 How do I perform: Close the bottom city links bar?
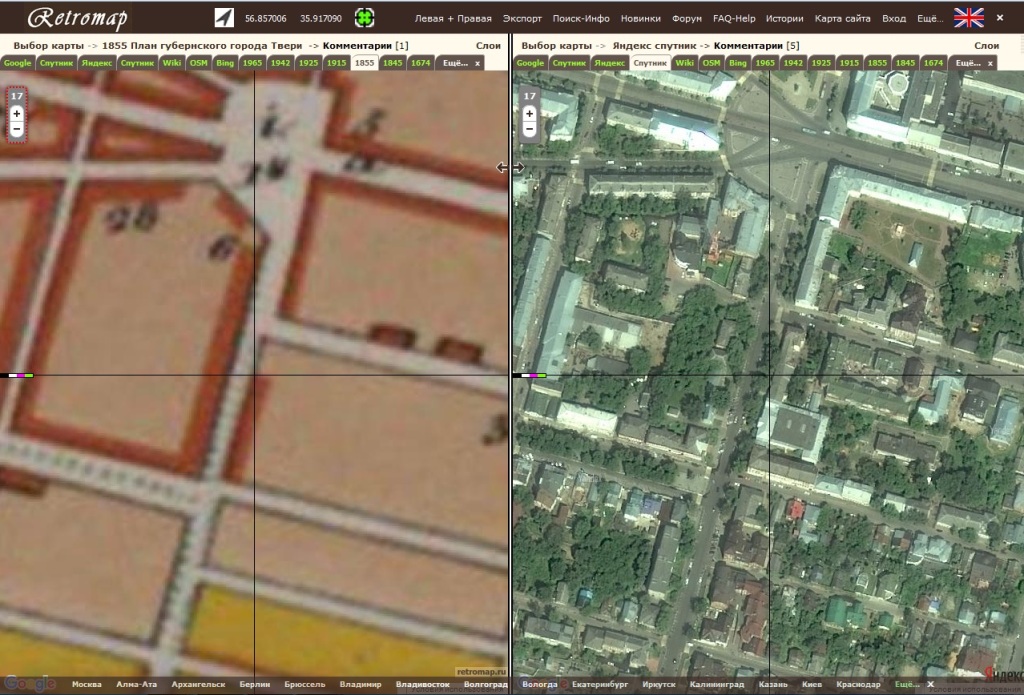click(x=931, y=684)
